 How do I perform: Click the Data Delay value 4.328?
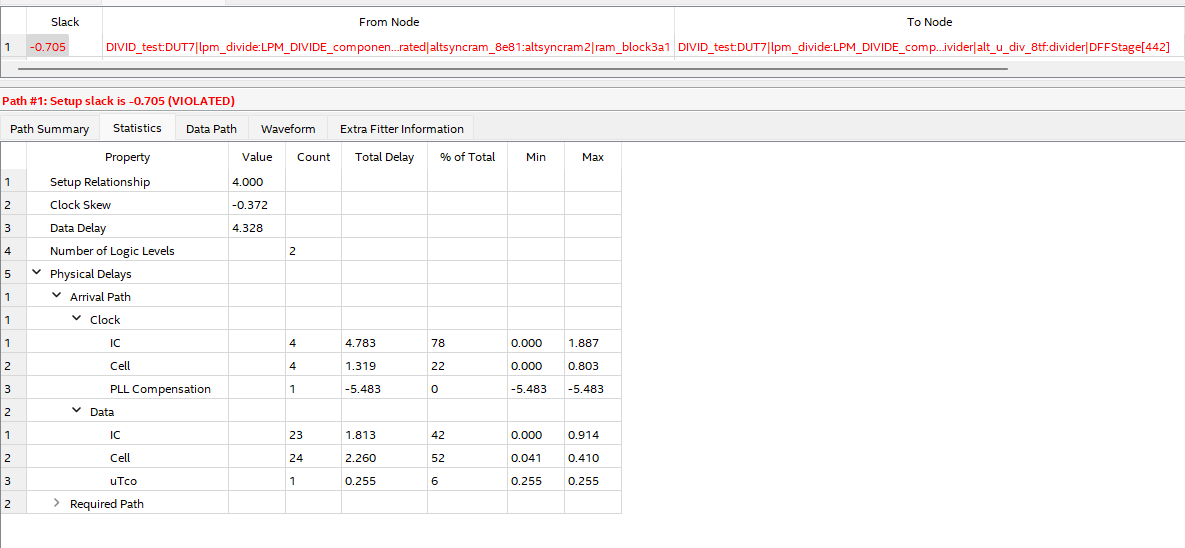[x=249, y=228]
